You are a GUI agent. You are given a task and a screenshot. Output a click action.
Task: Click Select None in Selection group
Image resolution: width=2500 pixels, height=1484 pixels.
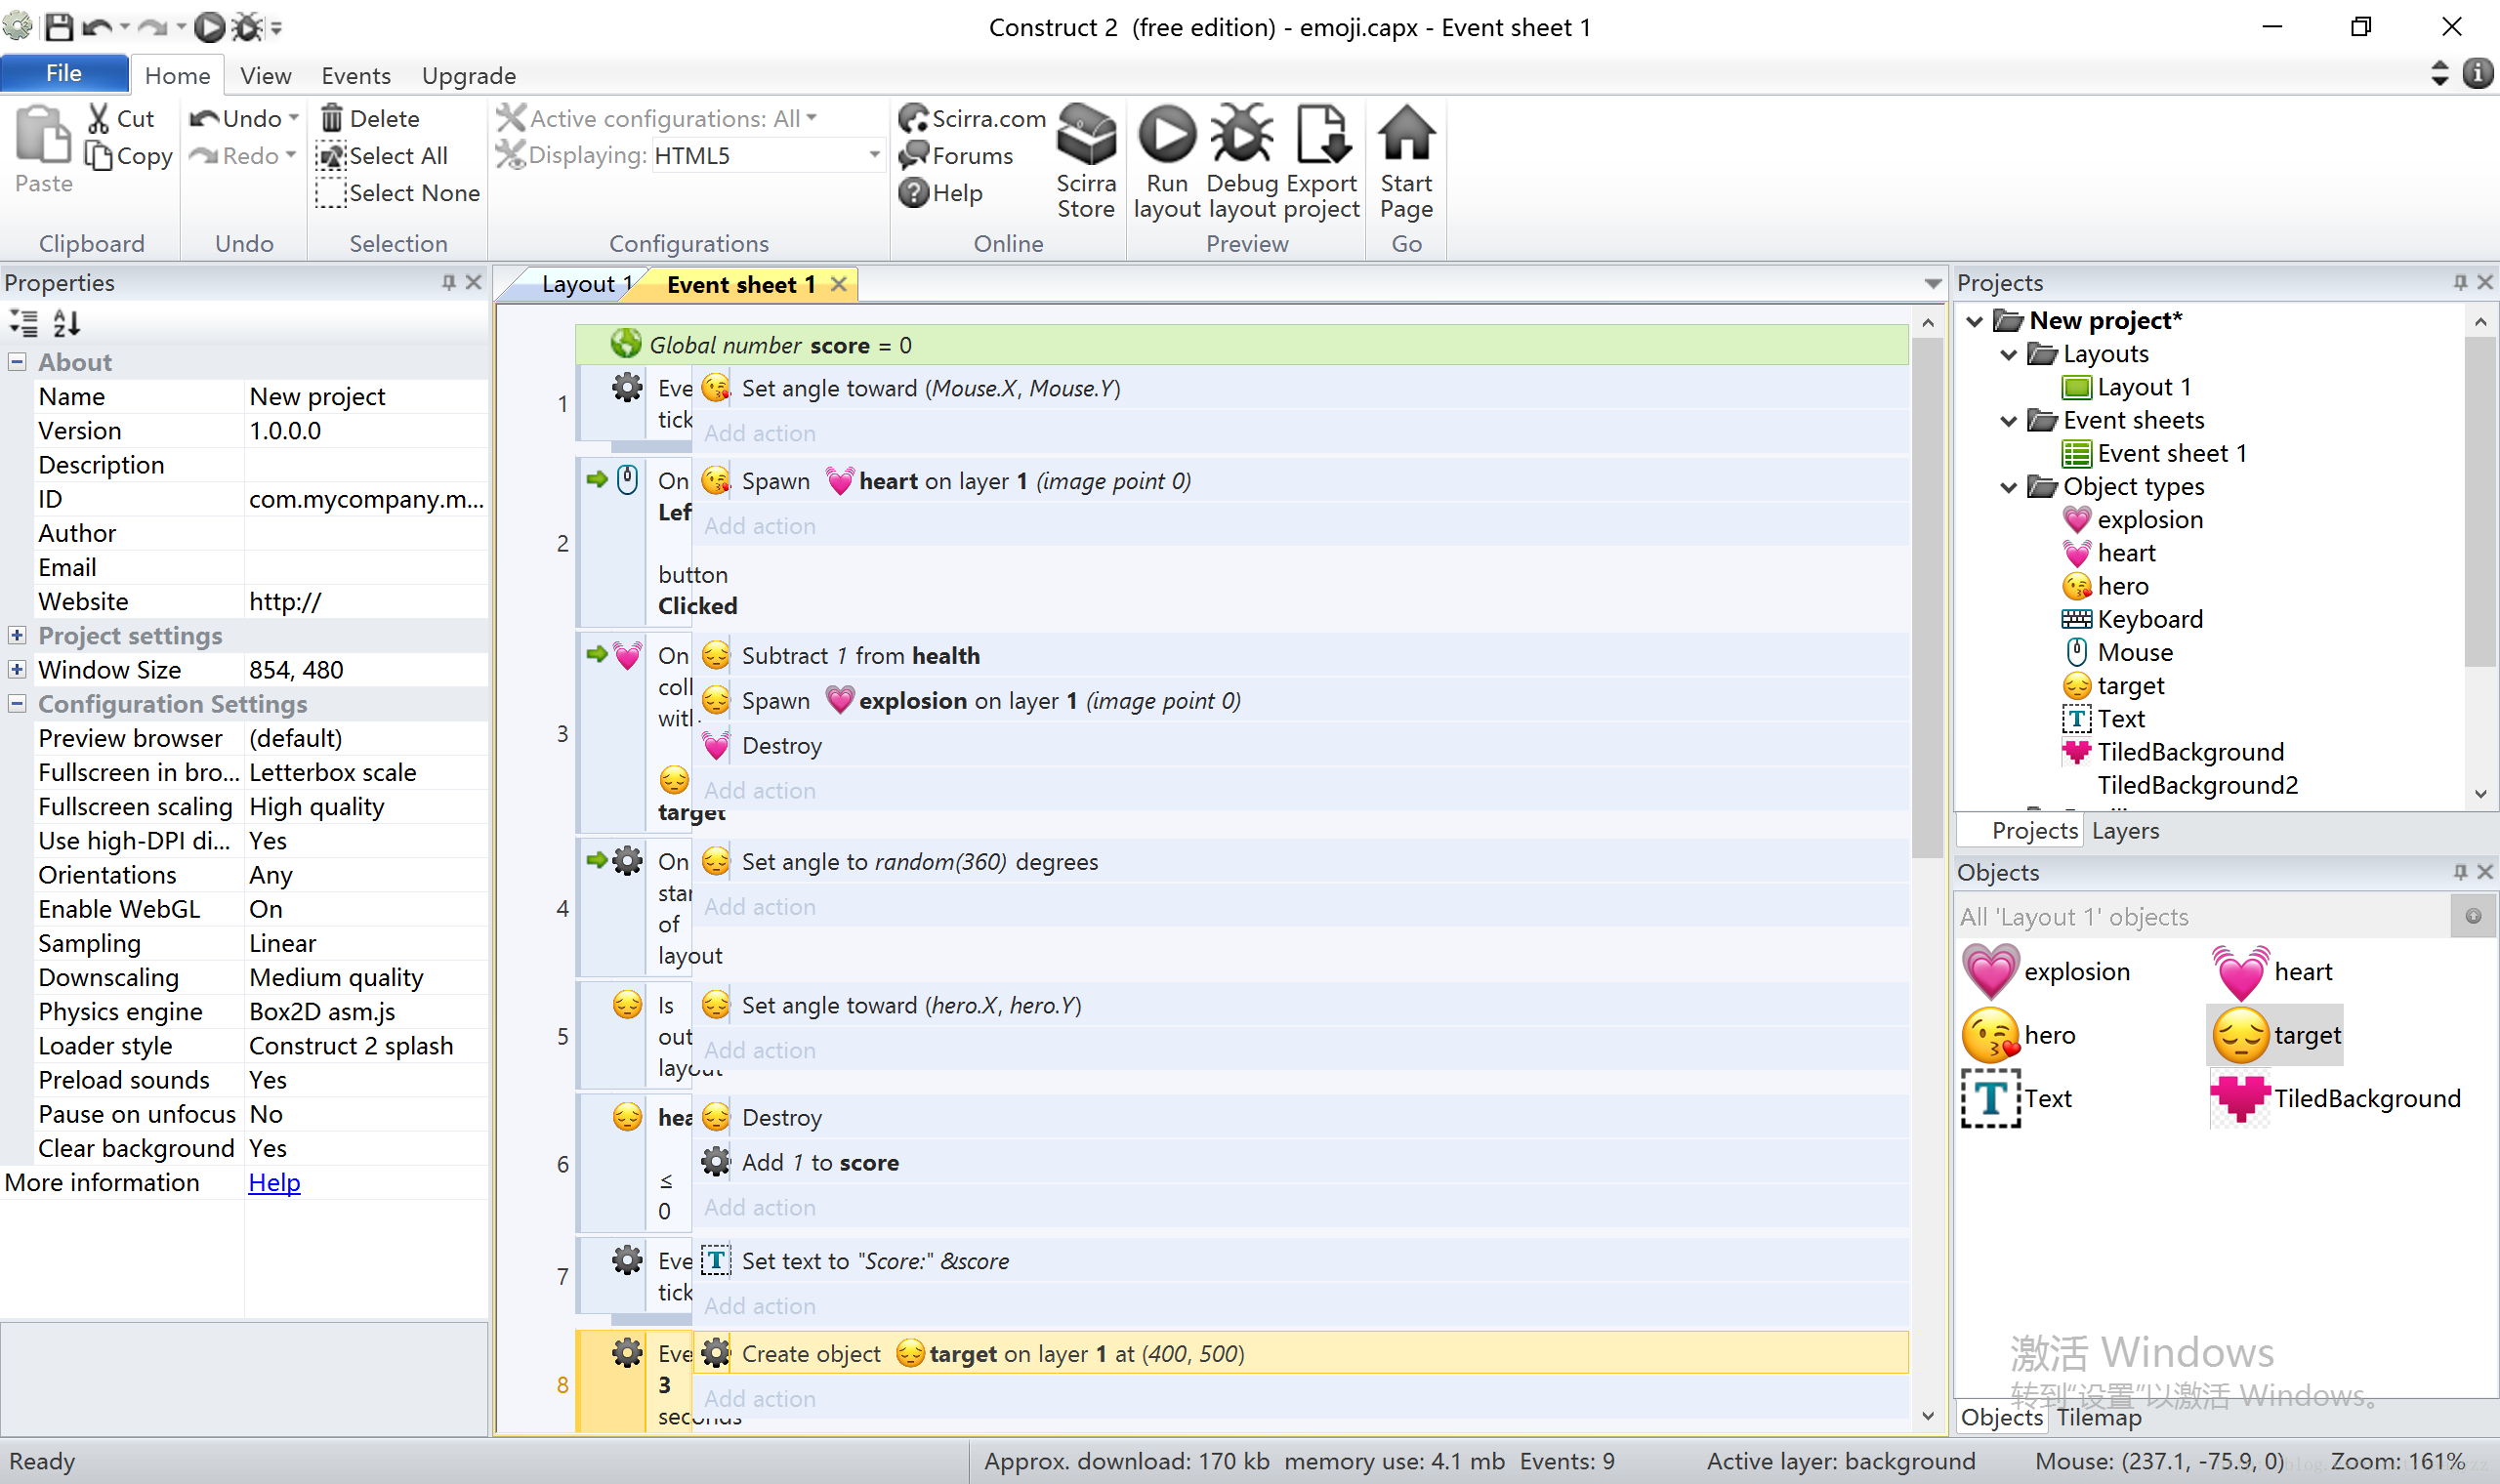tap(398, 193)
